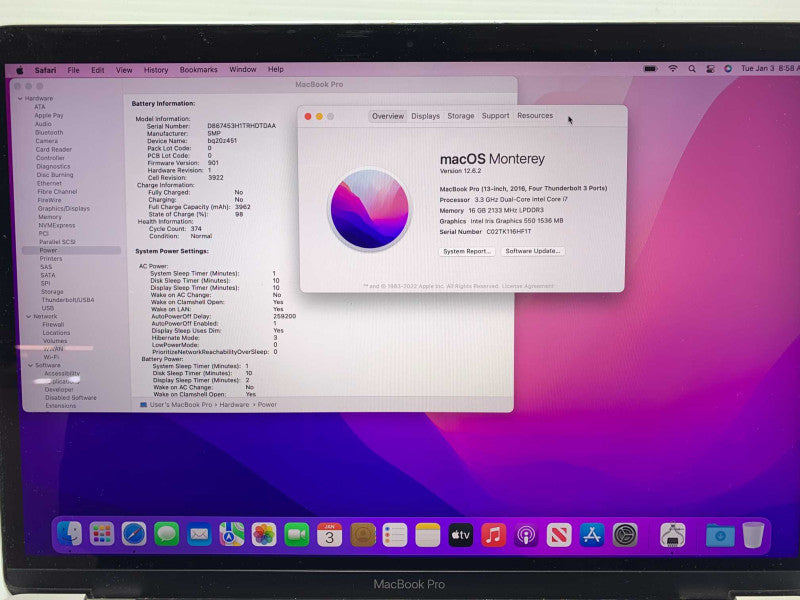Open News app in the Dock

[559, 534]
